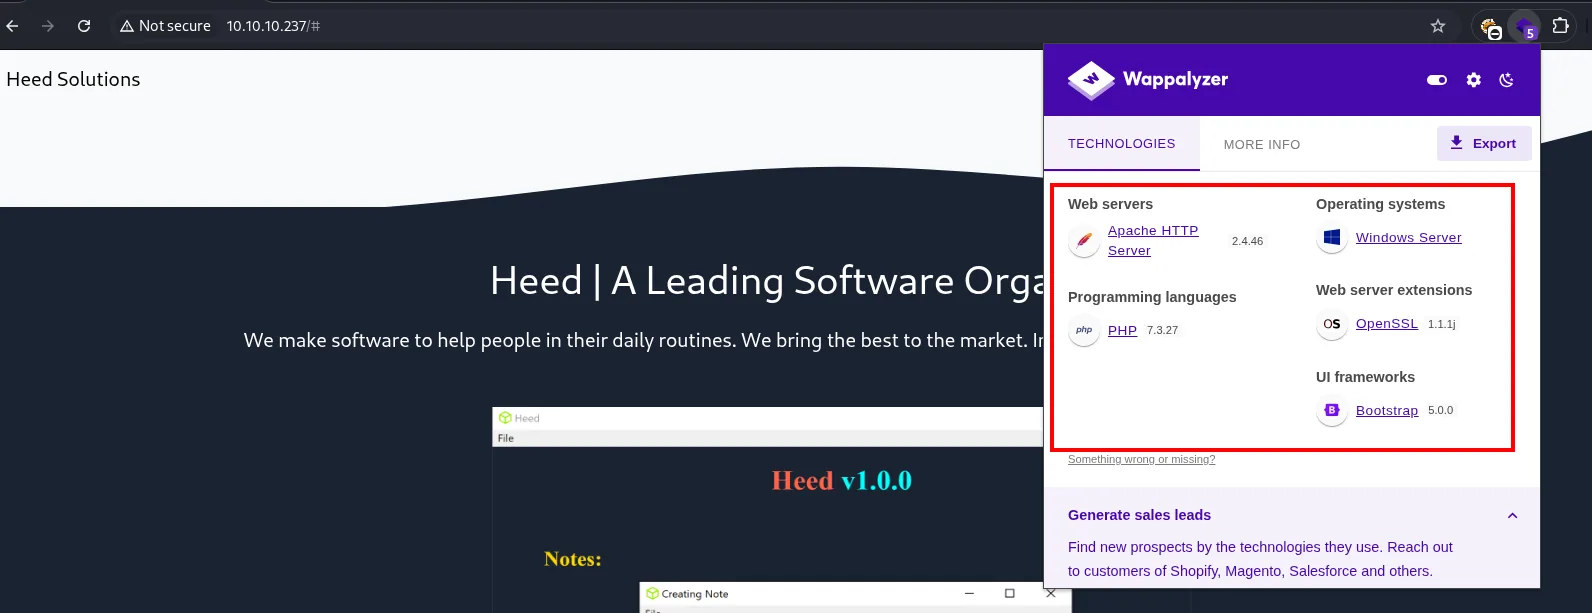Toggle the Wappalyzer enable switch

[x=1437, y=80]
